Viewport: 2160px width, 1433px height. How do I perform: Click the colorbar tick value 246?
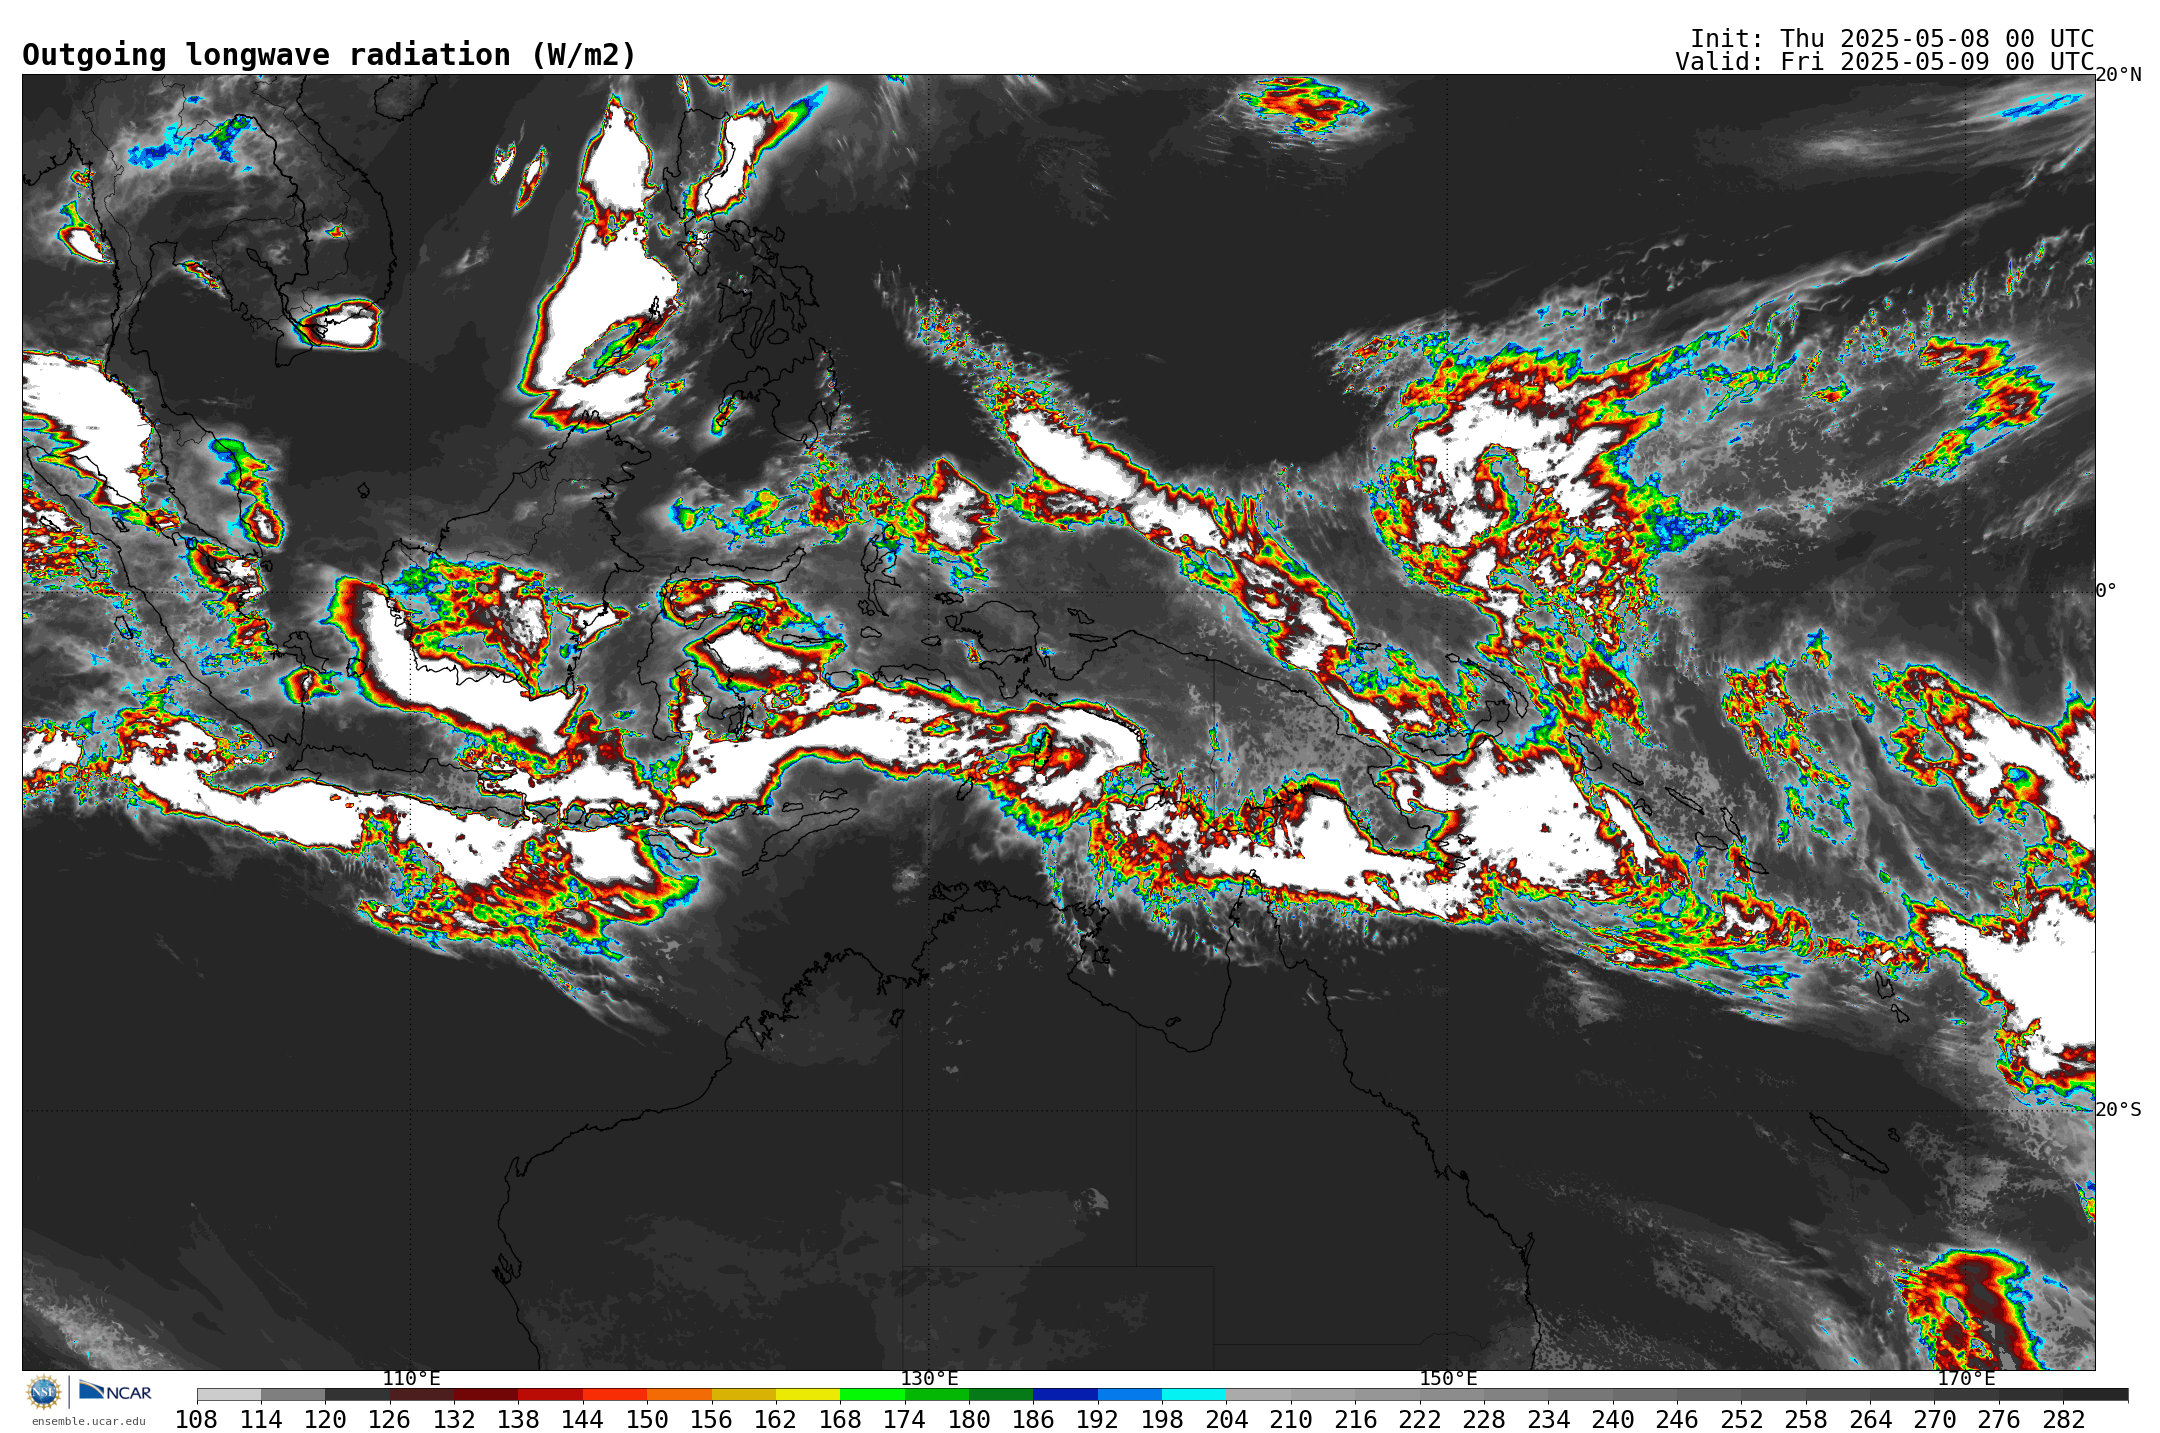pos(1677,1419)
